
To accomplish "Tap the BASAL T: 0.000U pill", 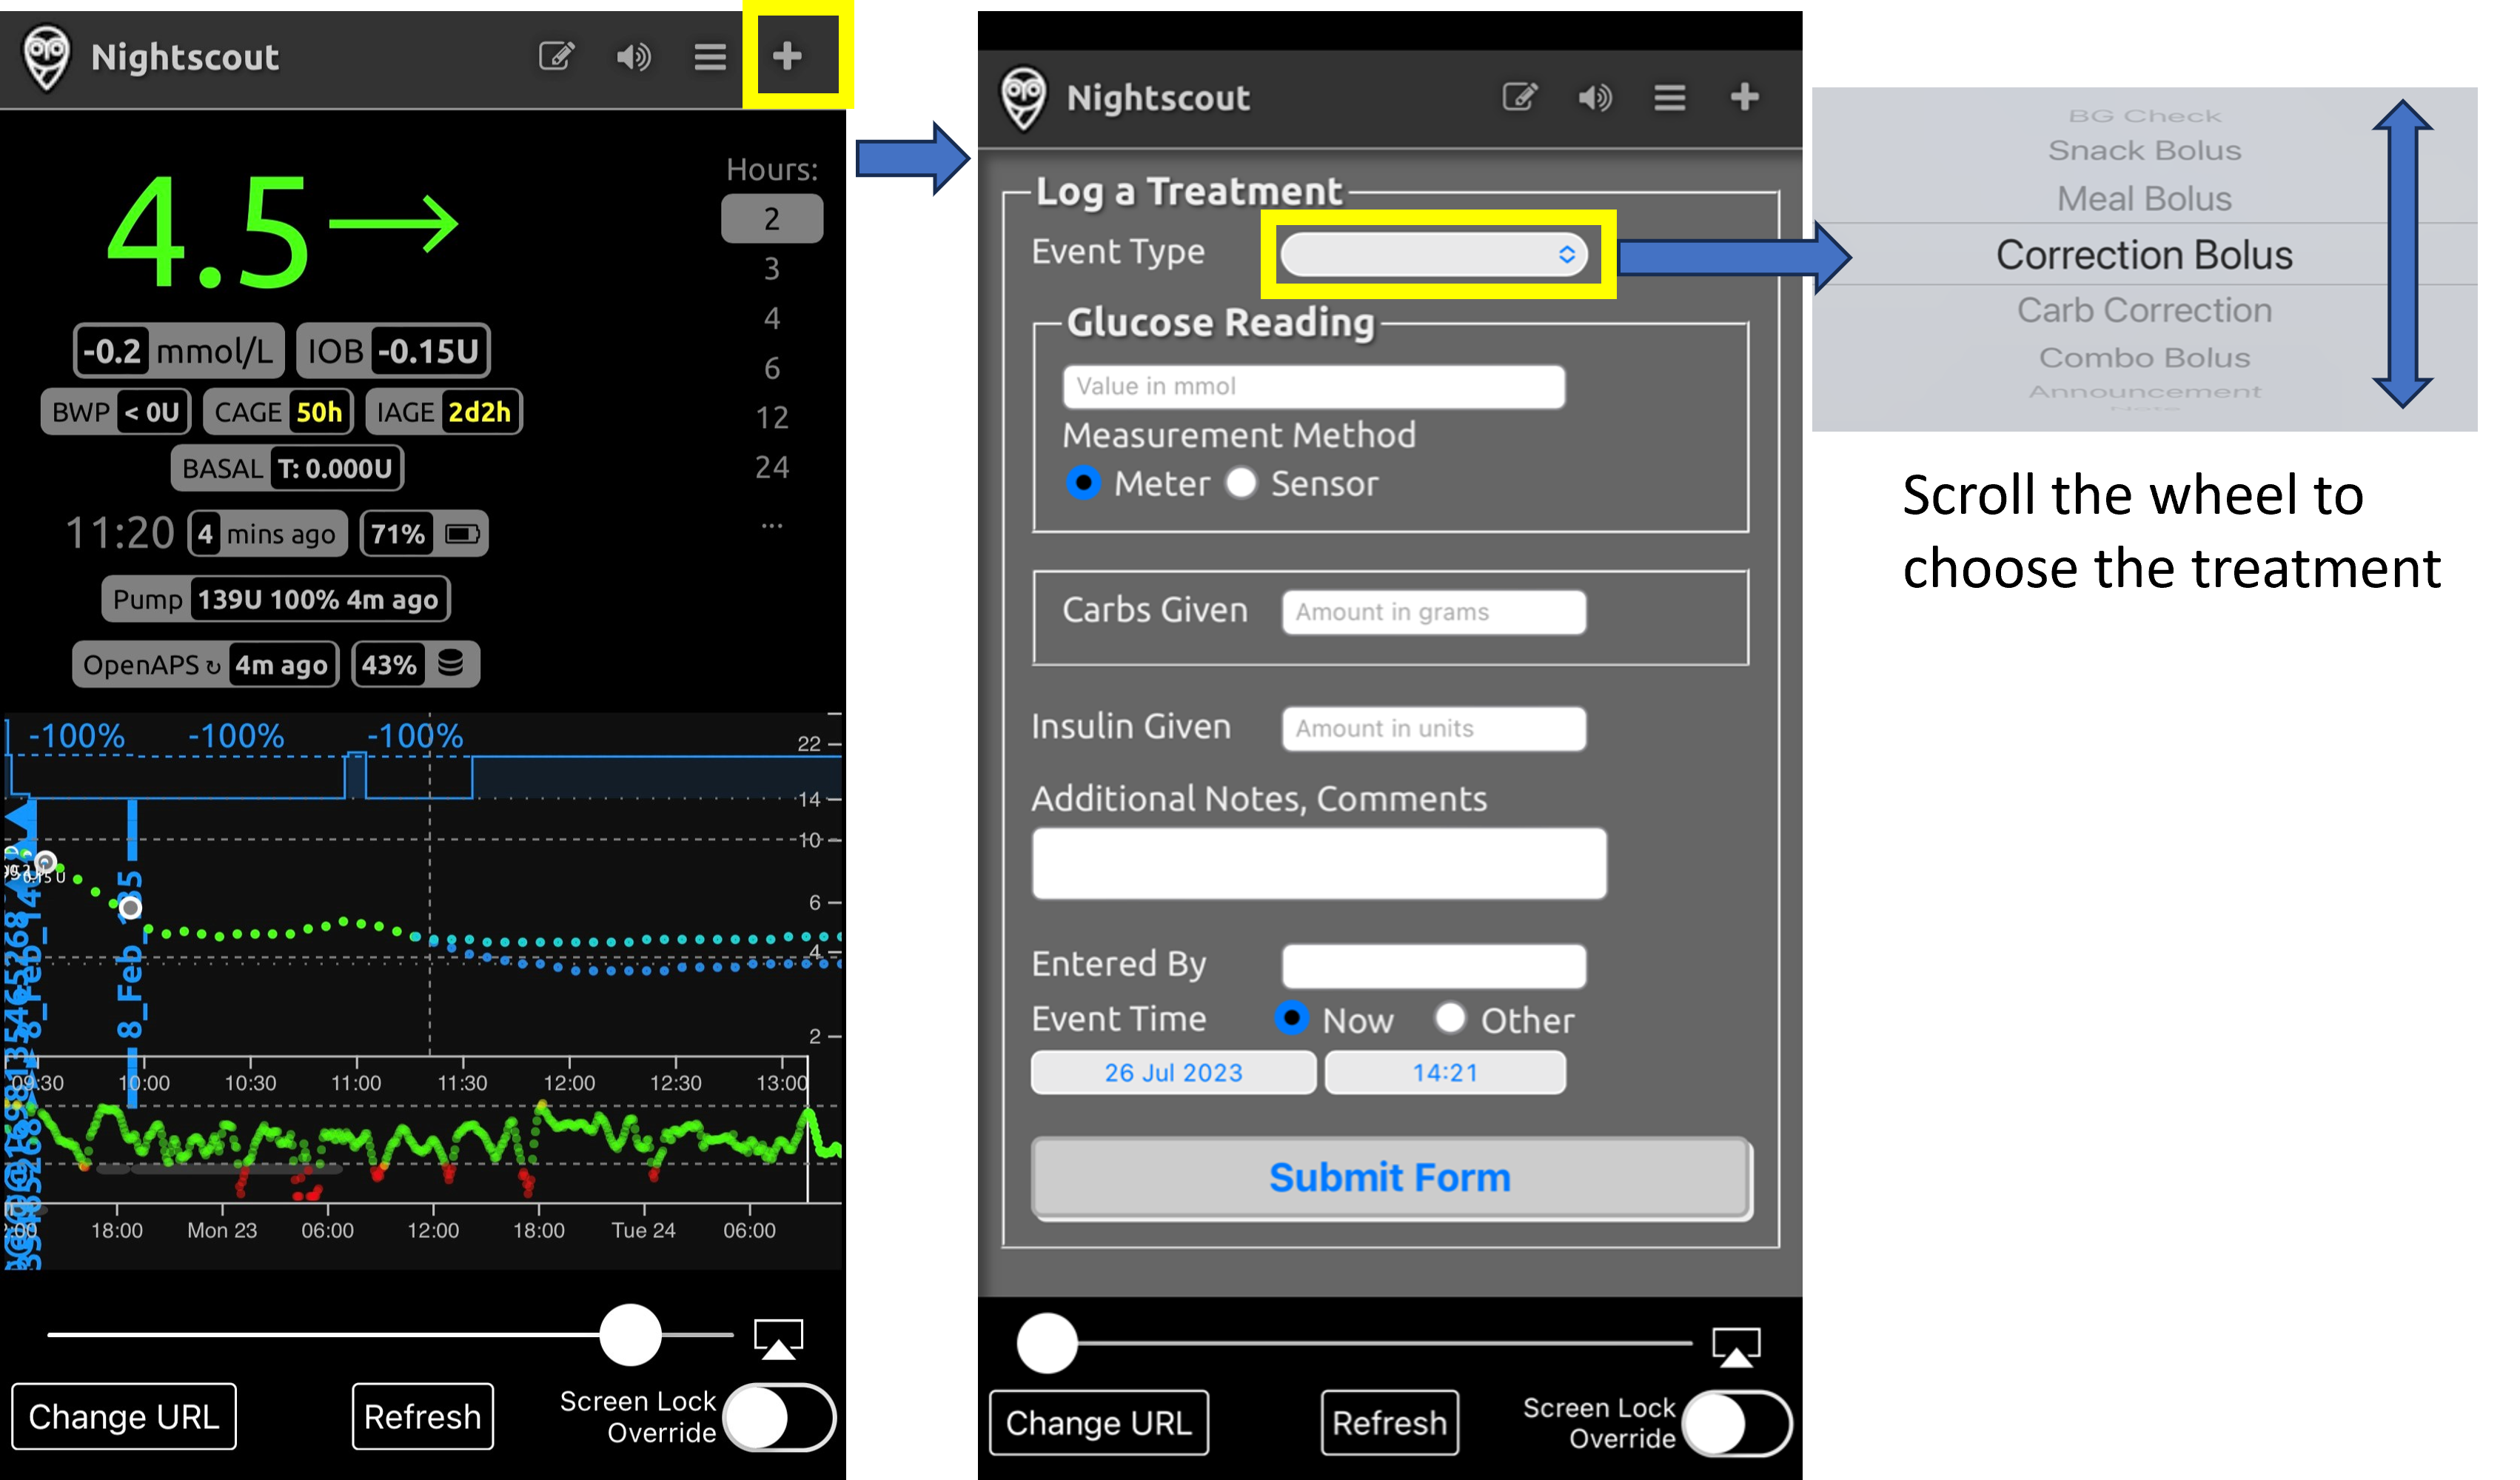I will pyautogui.click(x=287, y=468).
